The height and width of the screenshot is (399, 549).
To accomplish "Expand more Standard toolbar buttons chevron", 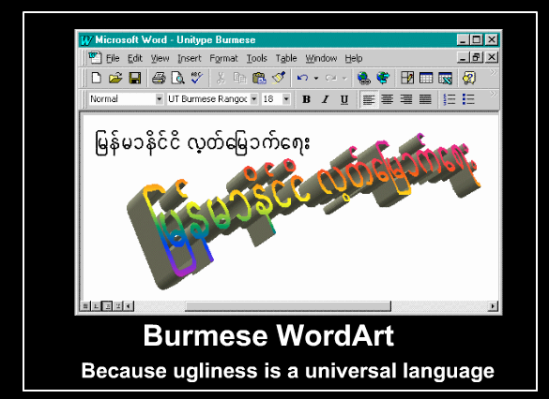I will click(493, 73).
